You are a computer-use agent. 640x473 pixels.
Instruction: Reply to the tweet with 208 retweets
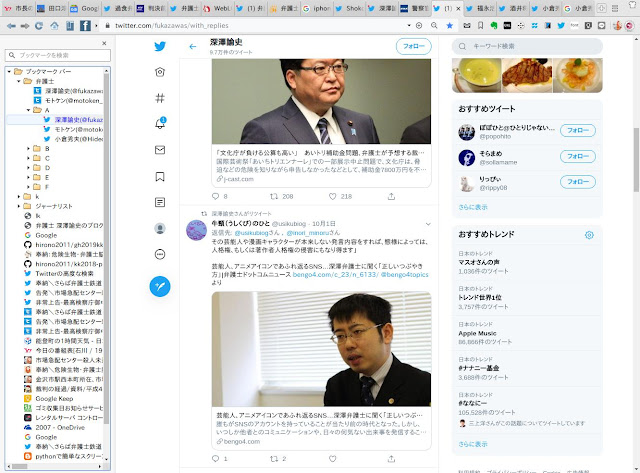[x=216, y=196]
